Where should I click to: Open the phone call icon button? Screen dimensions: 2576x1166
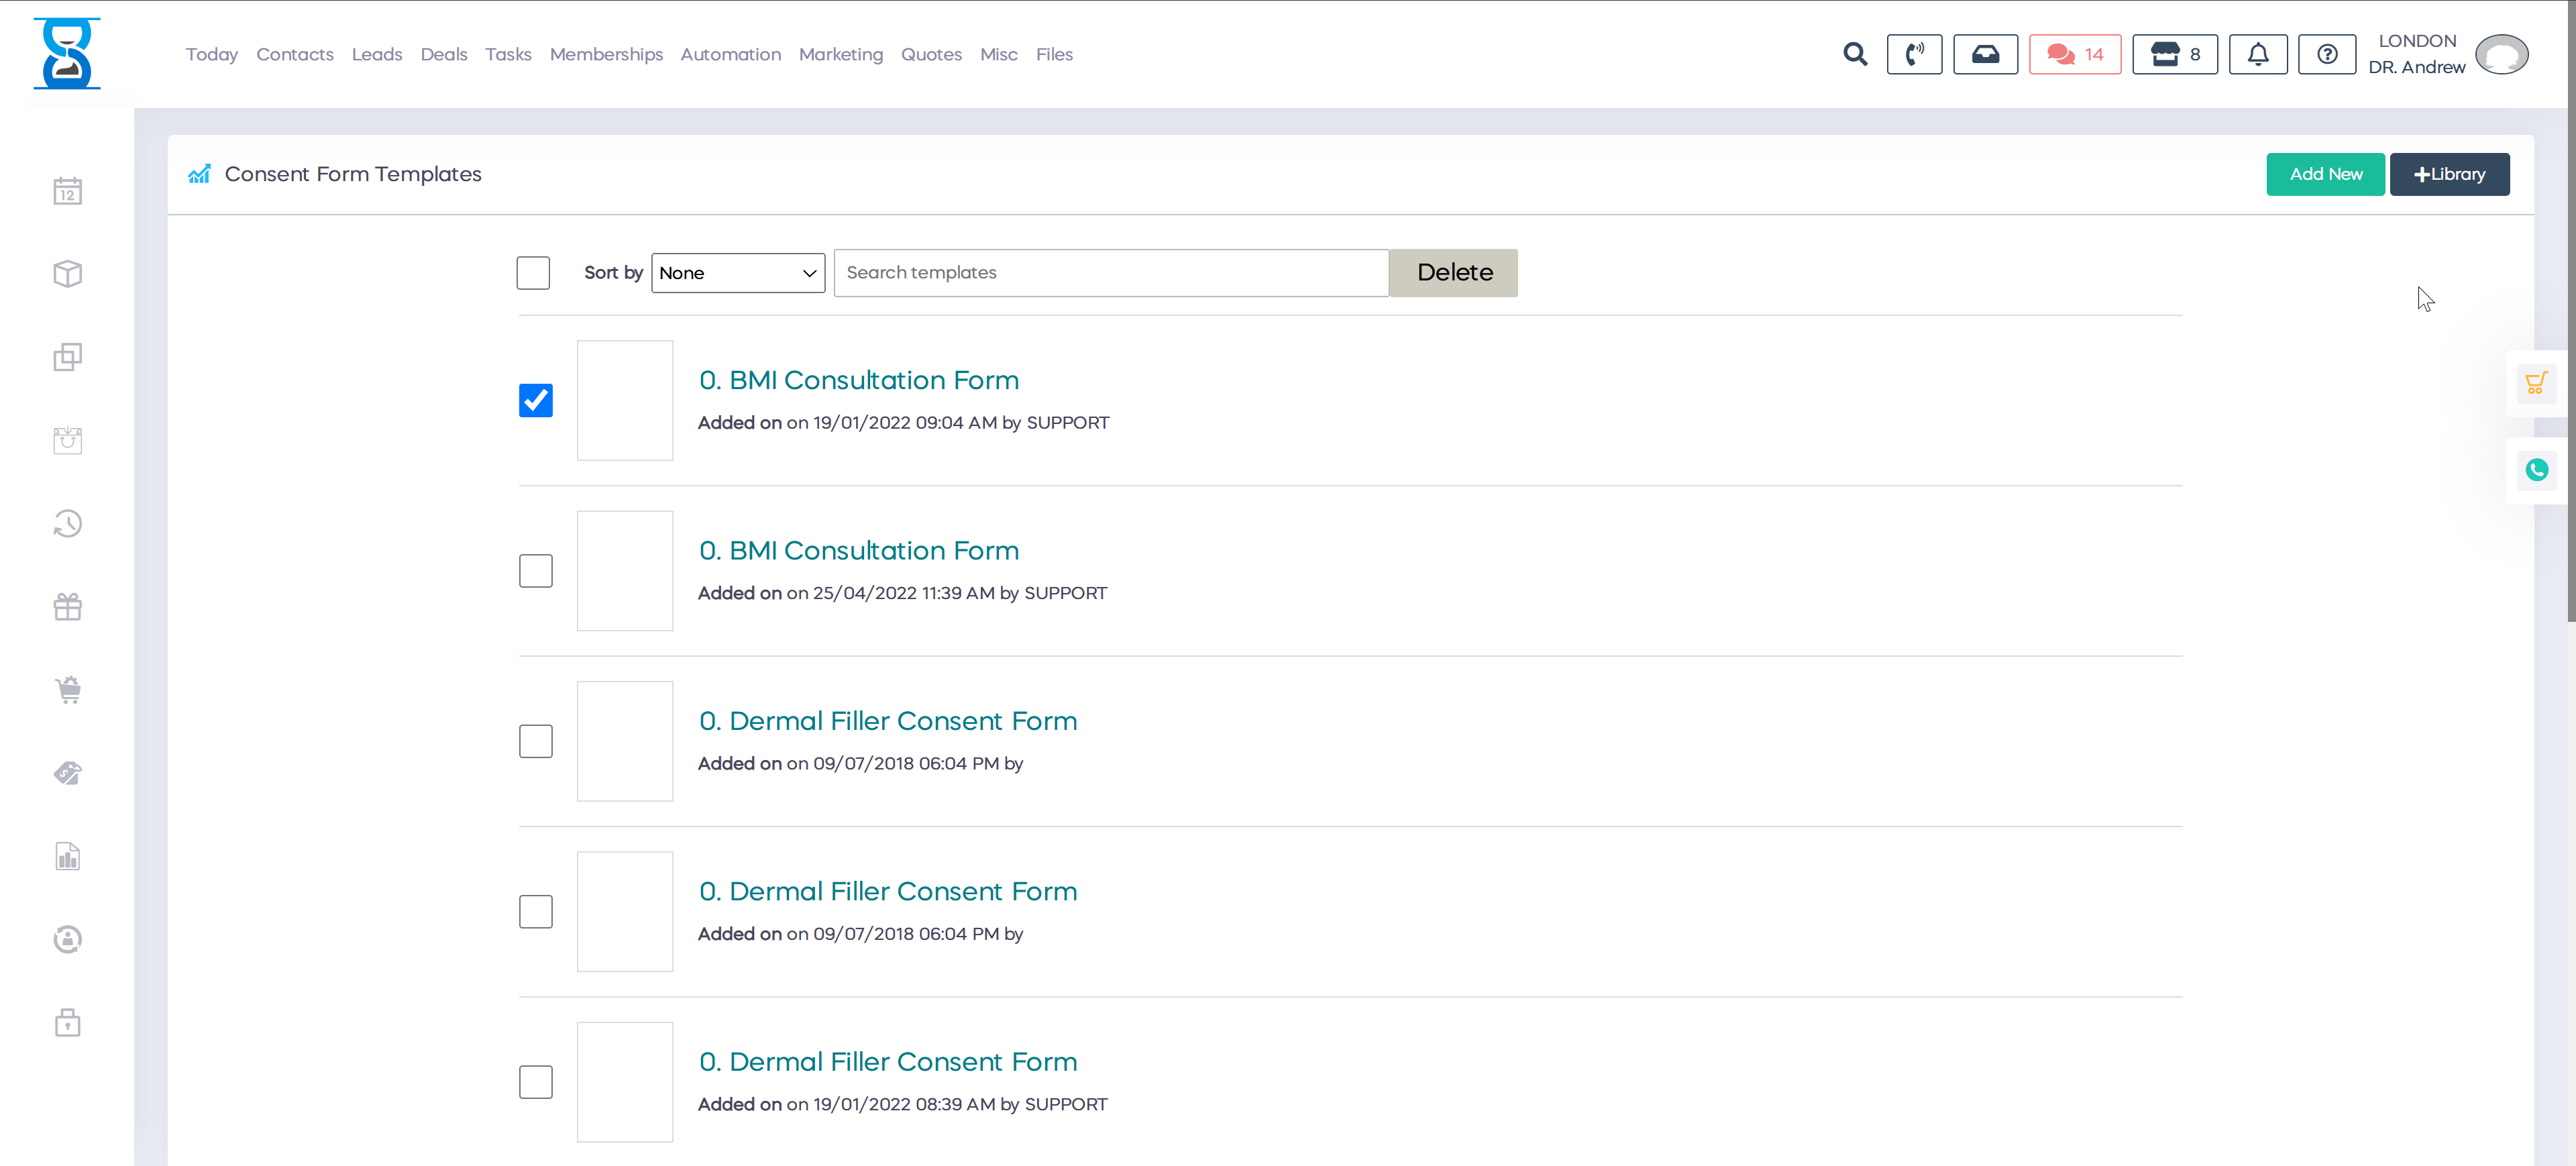click(1914, 54)
